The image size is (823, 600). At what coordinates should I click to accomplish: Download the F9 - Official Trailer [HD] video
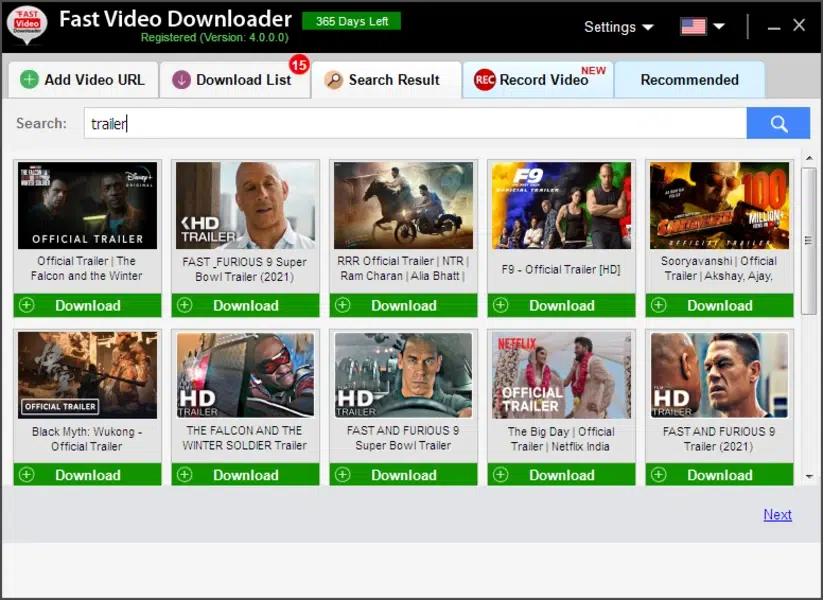[x=561, y=306]
